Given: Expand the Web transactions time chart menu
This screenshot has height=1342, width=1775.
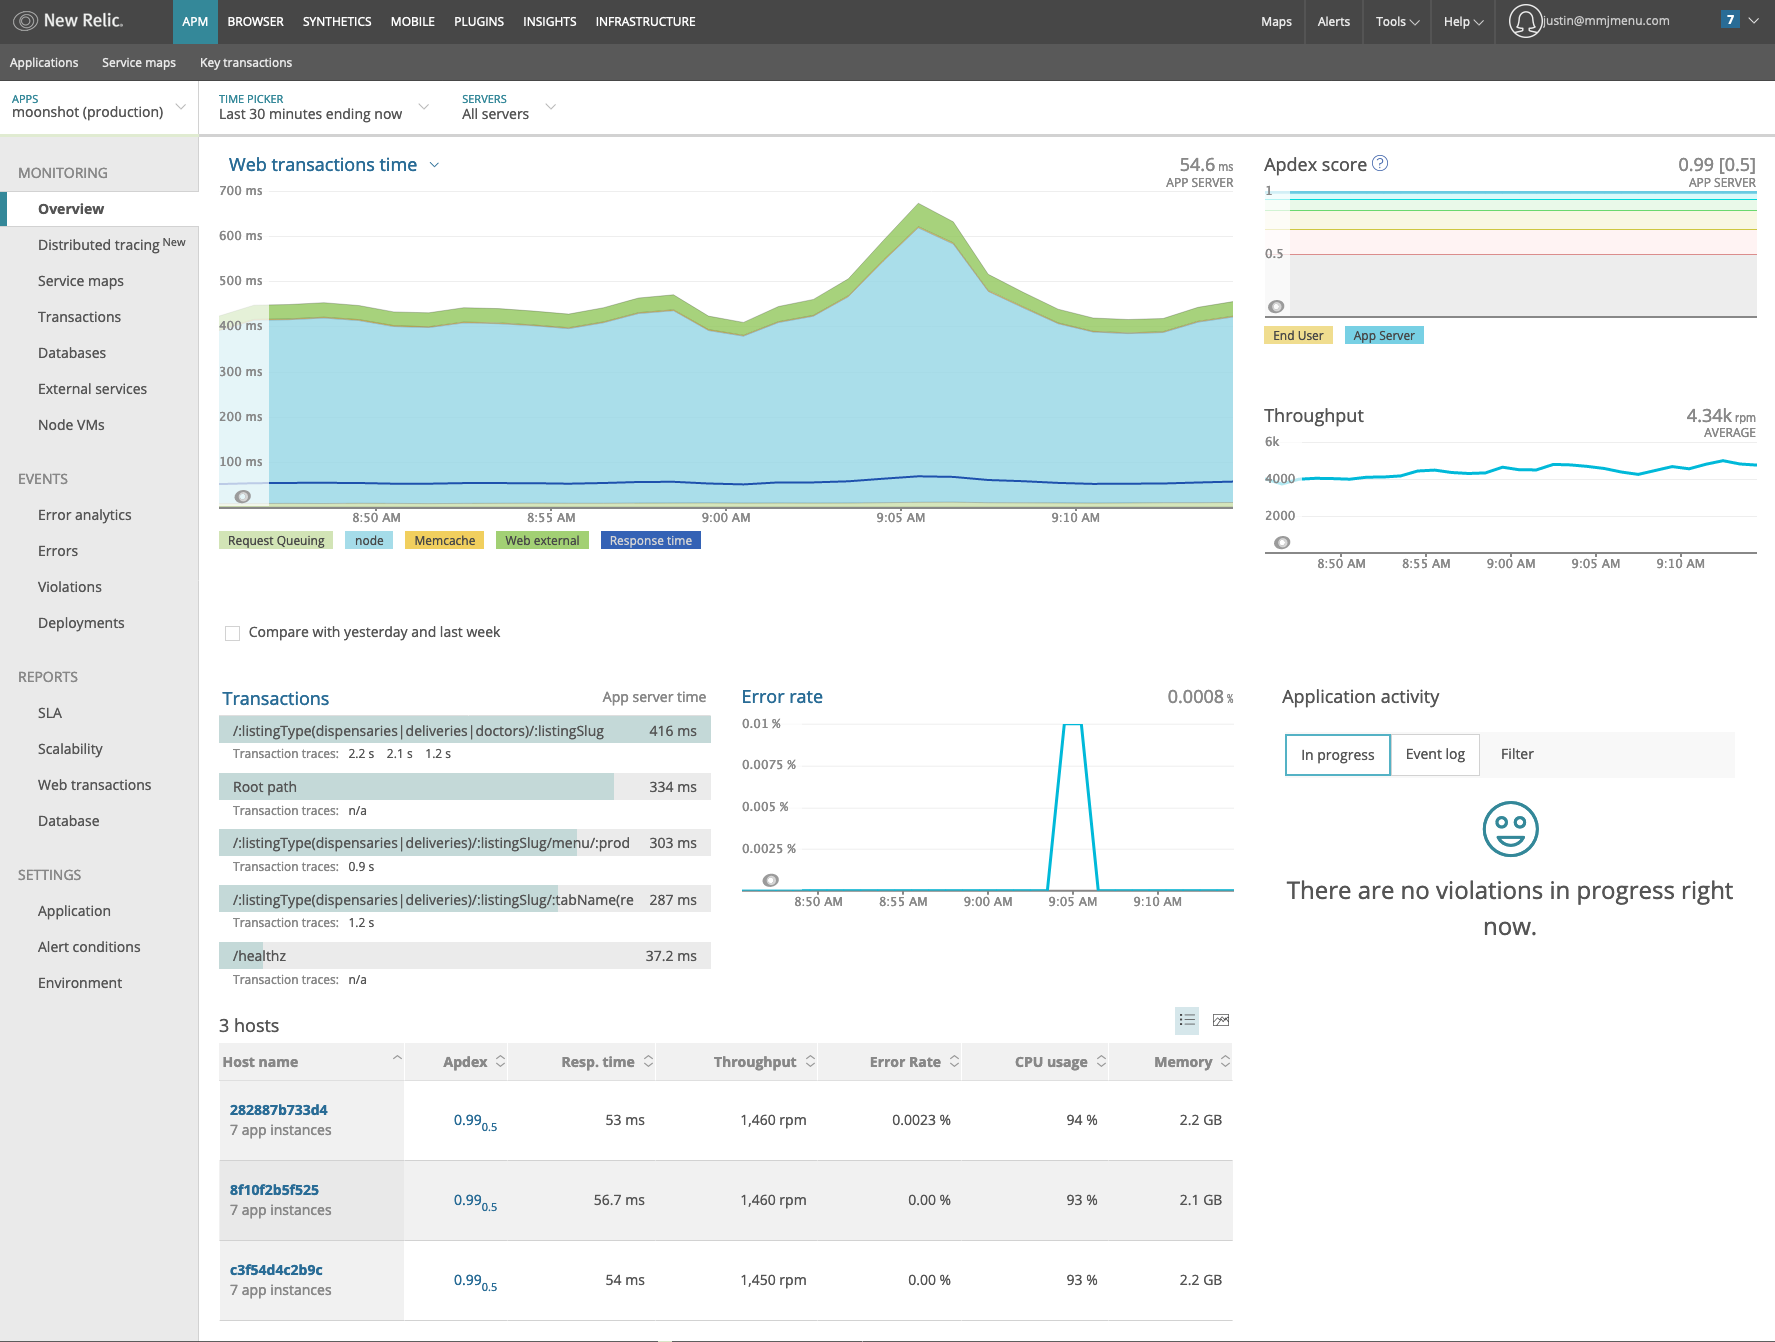Looking at the screenshot, I should 434,165.
